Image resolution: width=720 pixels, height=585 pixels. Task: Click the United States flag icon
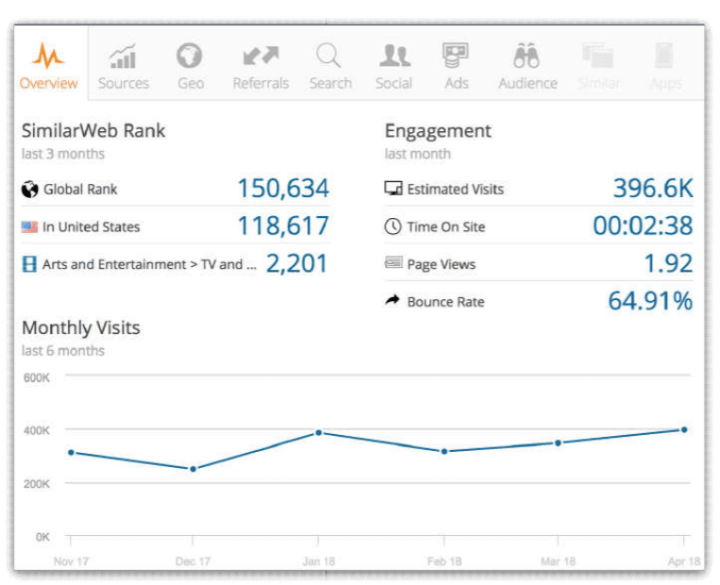(29, 227)
